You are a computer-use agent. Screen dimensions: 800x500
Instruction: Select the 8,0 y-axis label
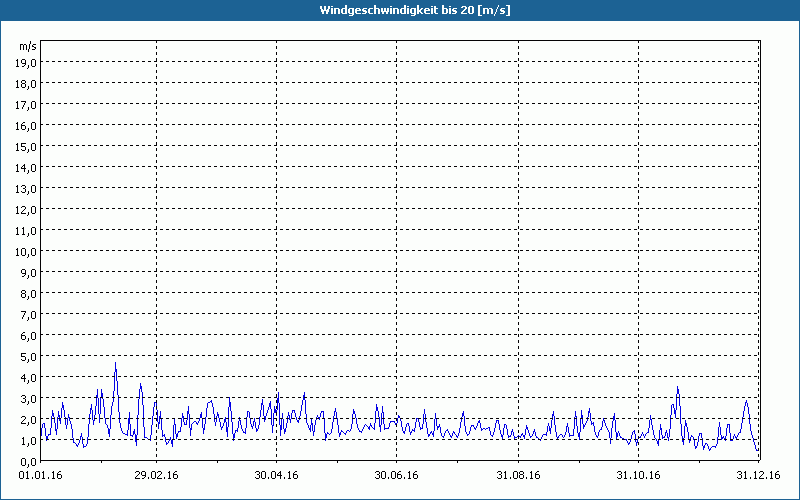pos(29,294)
